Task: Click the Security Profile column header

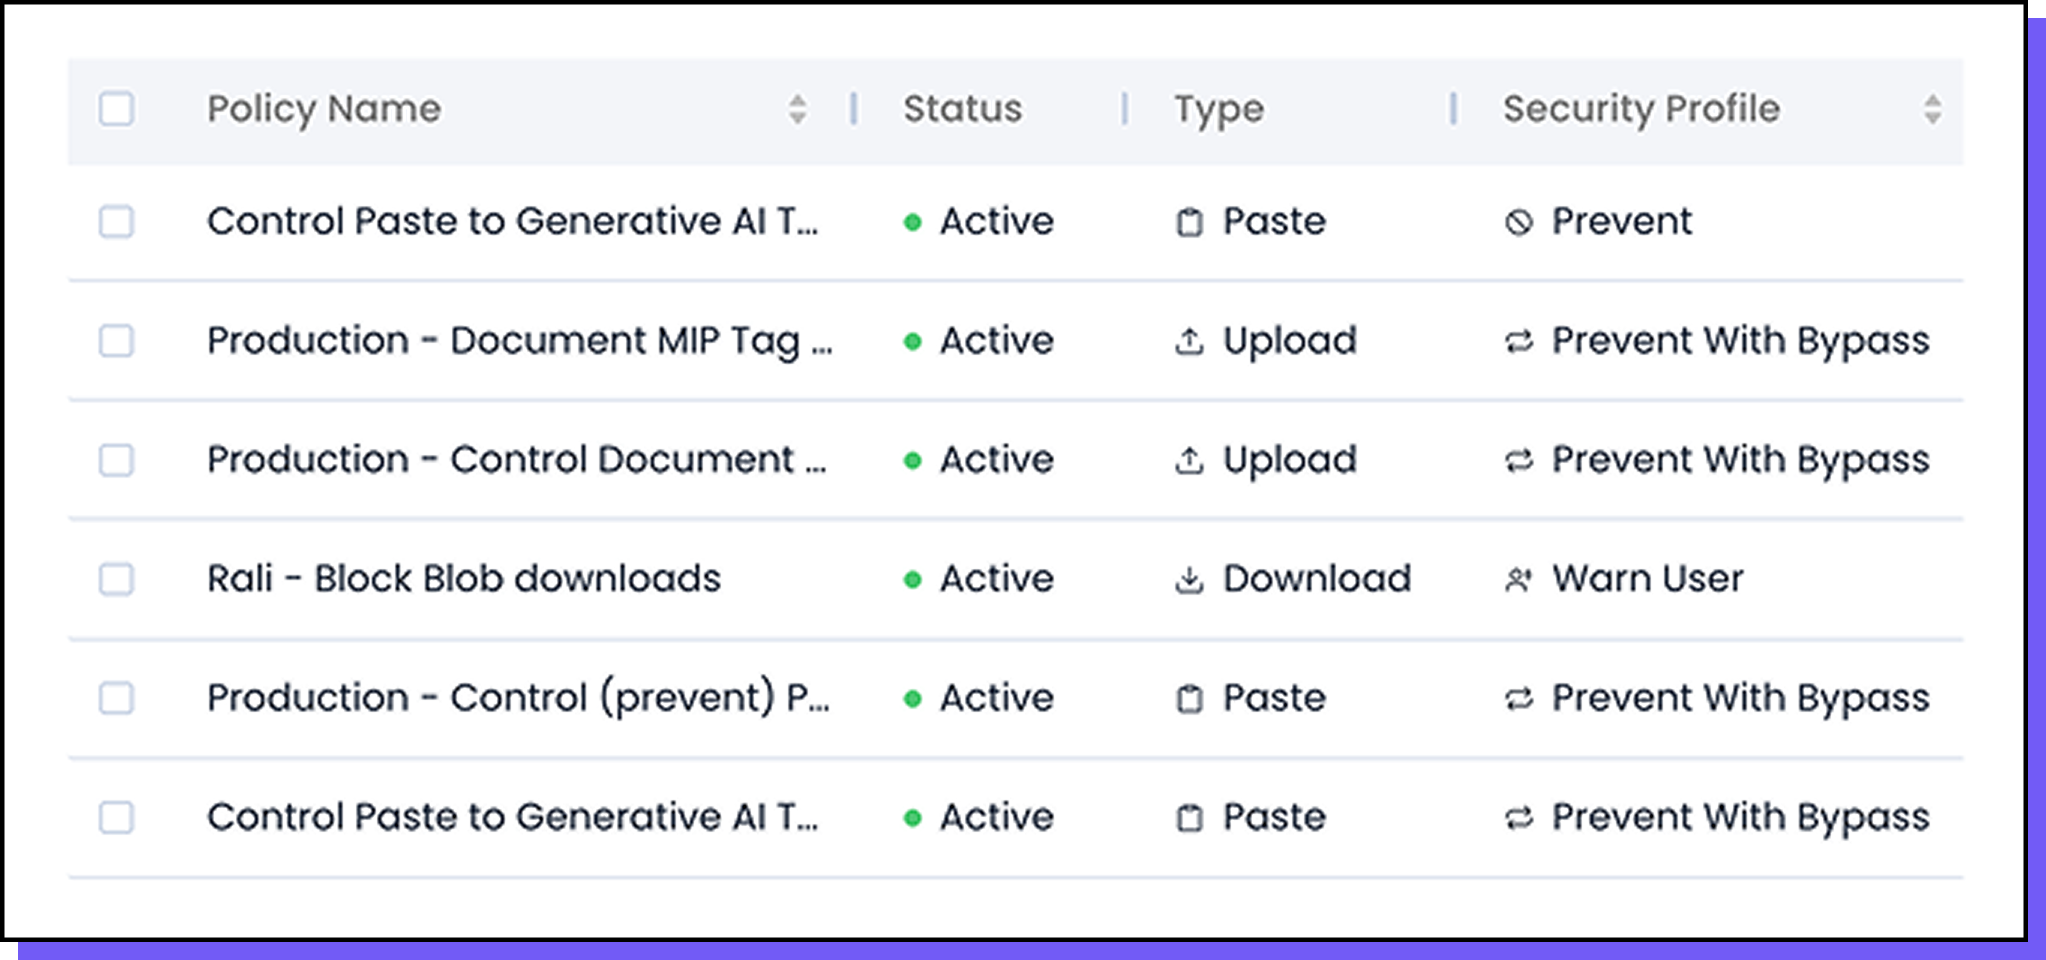Action: (x=1641, y=109)
